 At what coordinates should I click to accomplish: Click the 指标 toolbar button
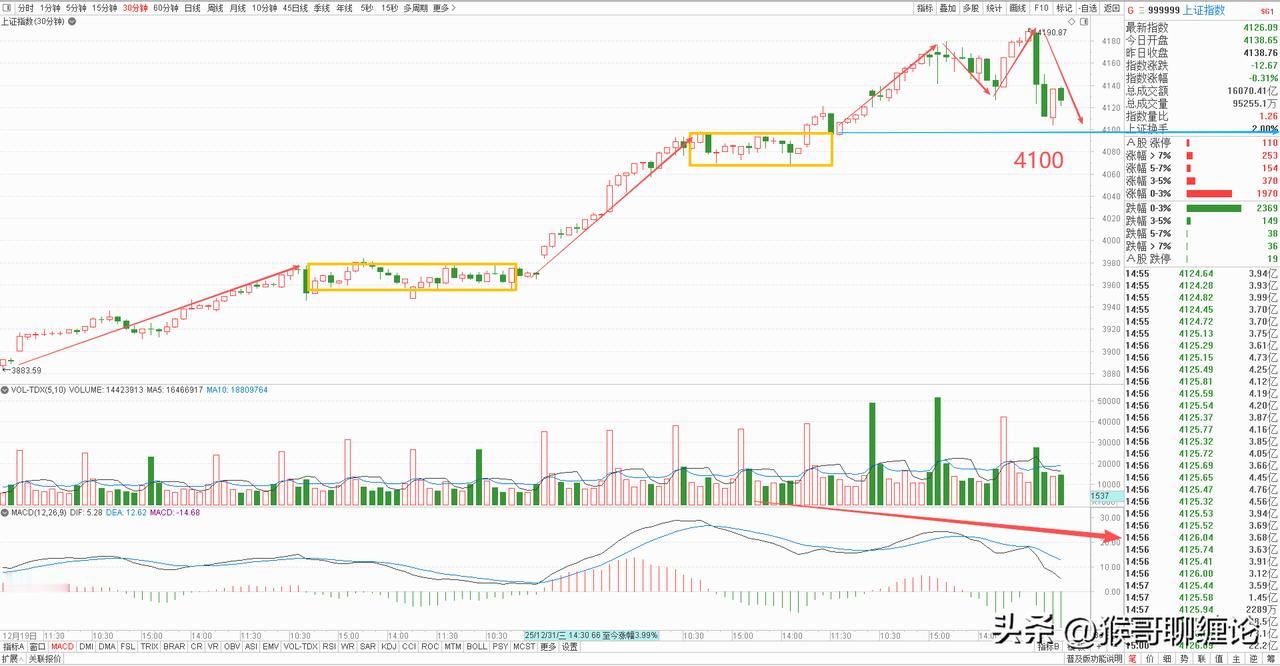(x=925, y=7)
